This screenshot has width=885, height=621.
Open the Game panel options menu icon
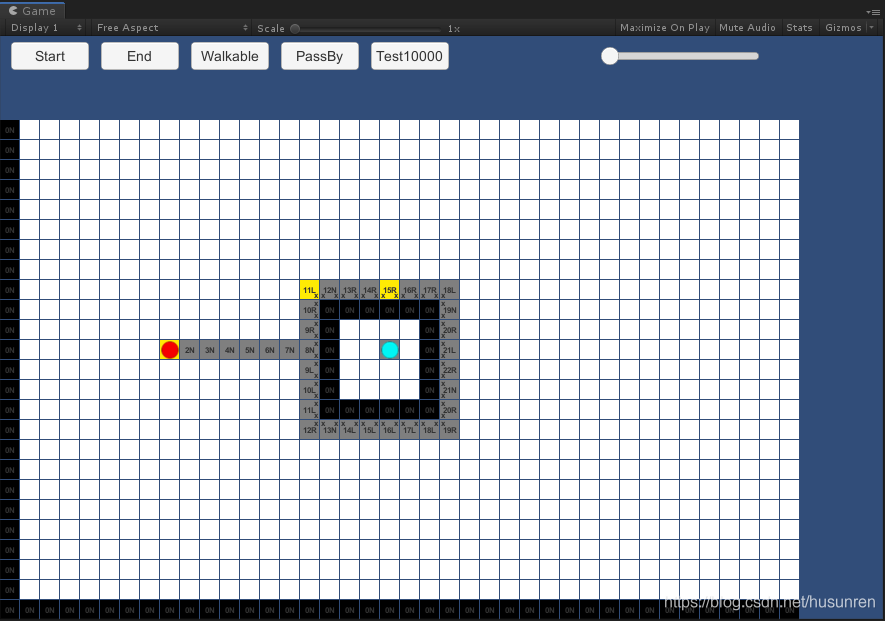[873, 12]
